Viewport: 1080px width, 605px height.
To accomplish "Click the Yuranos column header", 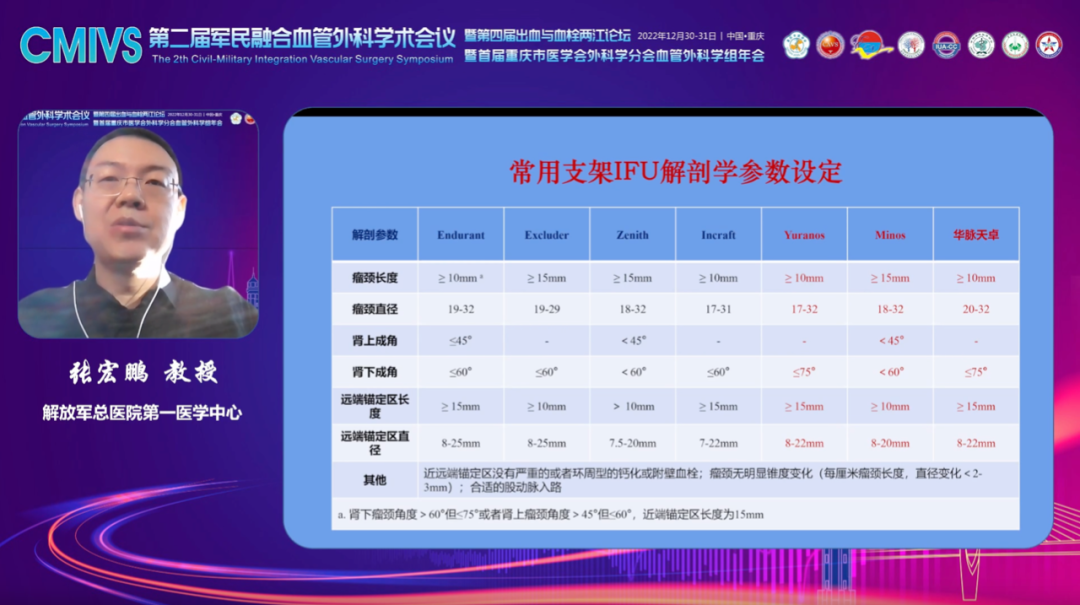I will [x=804, y=234].
